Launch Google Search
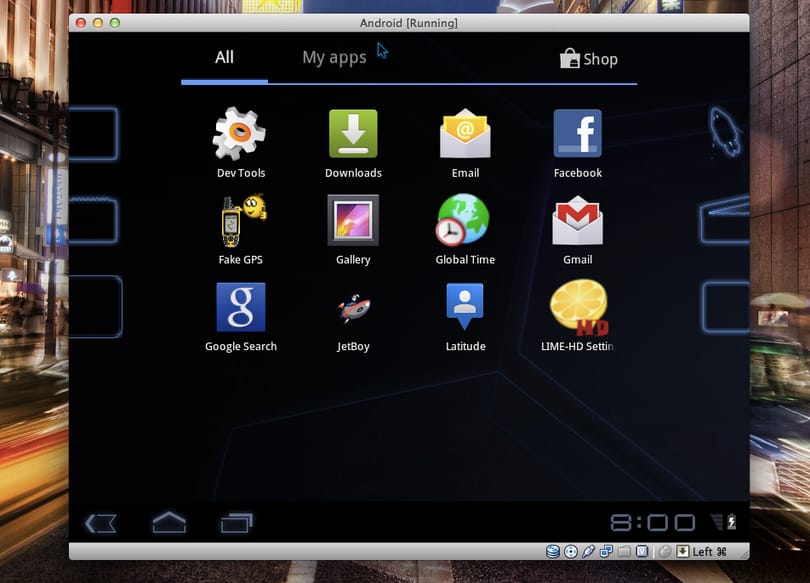 click(x=241, y=317)
